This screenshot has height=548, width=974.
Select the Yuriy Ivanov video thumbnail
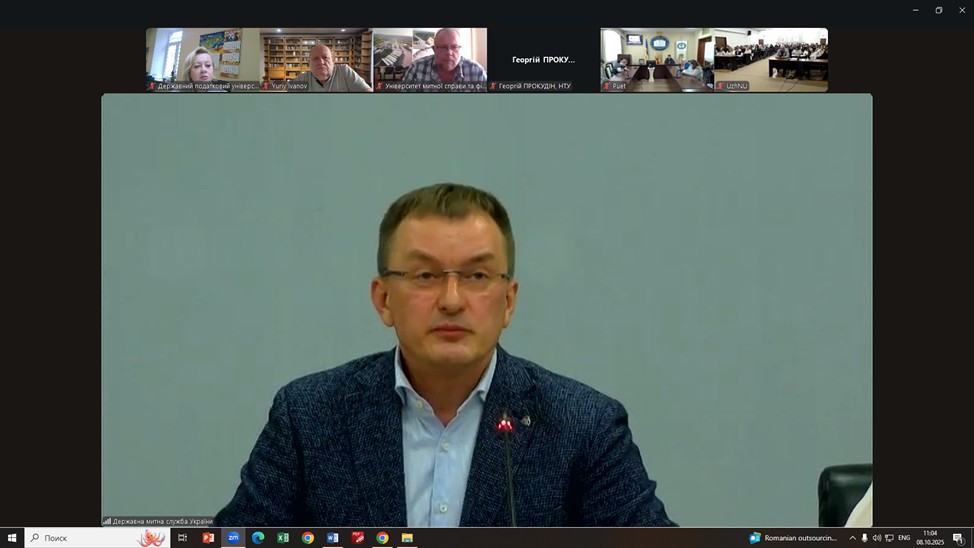pyautogui.click(x=316, y=60)
